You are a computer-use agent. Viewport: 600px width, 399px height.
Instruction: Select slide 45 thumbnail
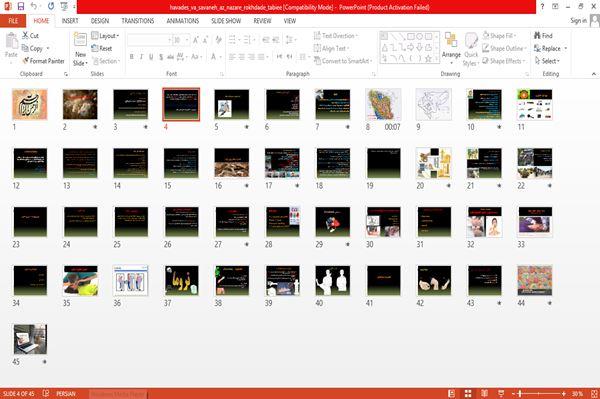click(x=30, y=339)
